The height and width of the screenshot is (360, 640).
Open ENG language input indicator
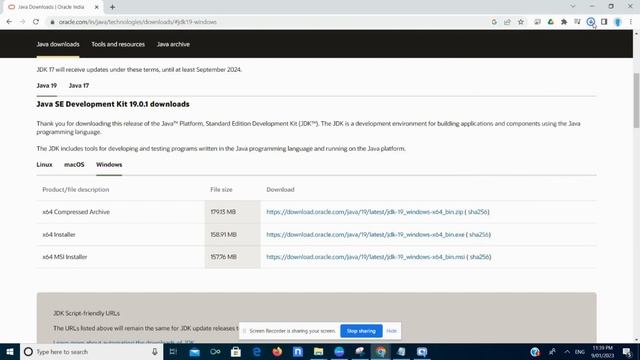pyautogui.click(x=580, y=351)
